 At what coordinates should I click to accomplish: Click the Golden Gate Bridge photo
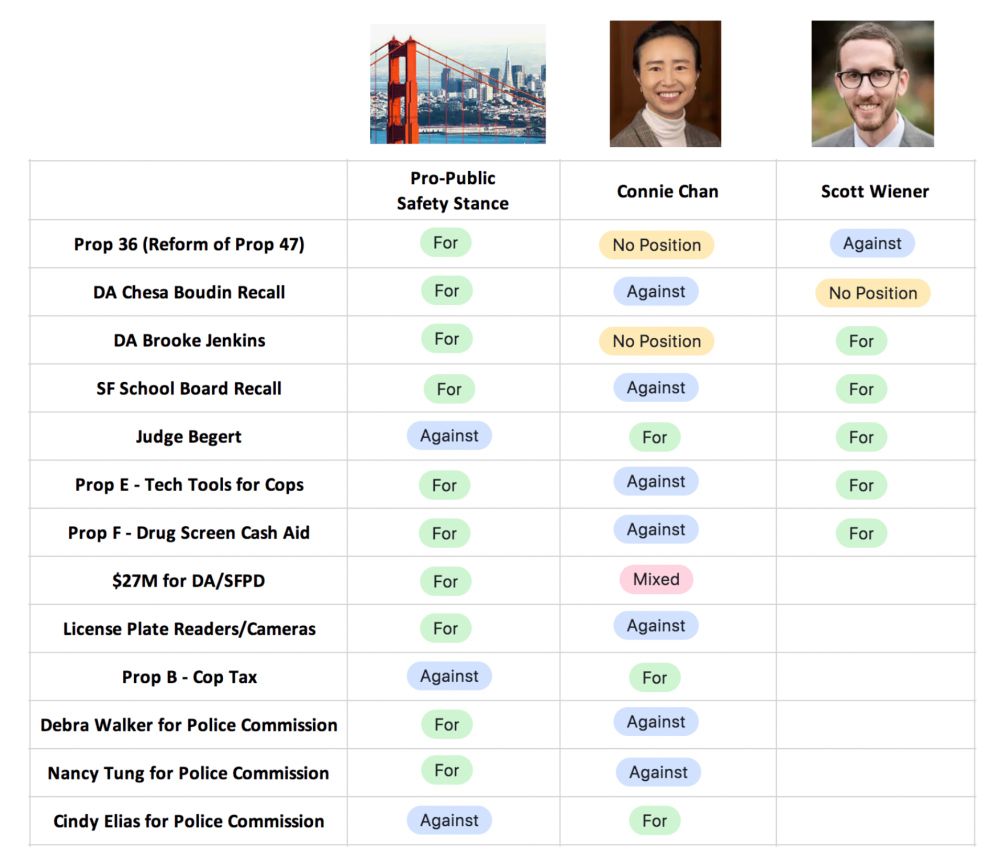pyautogui.click(x=457, y=85)
